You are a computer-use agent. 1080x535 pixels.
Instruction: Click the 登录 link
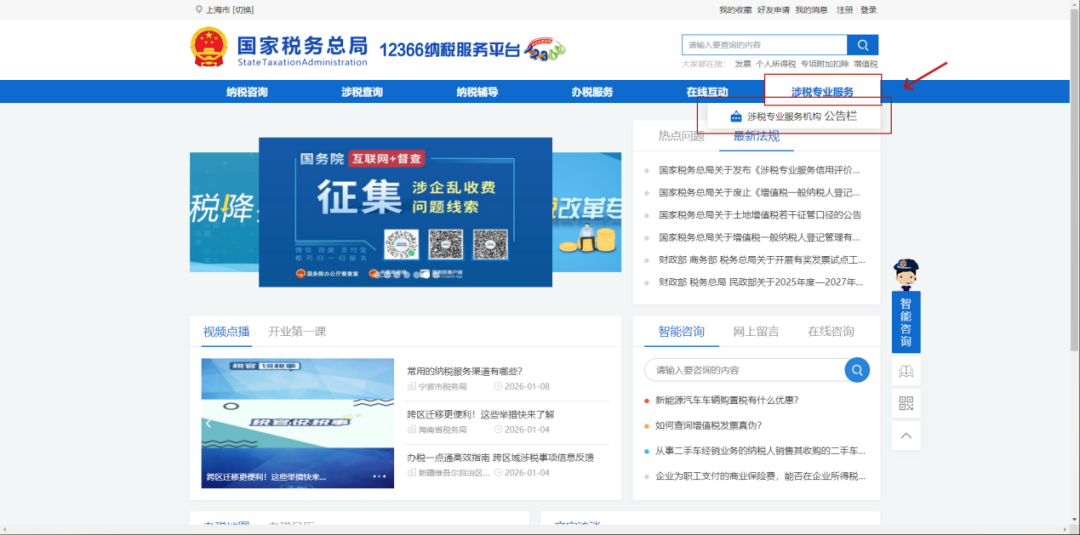point(869,10)
